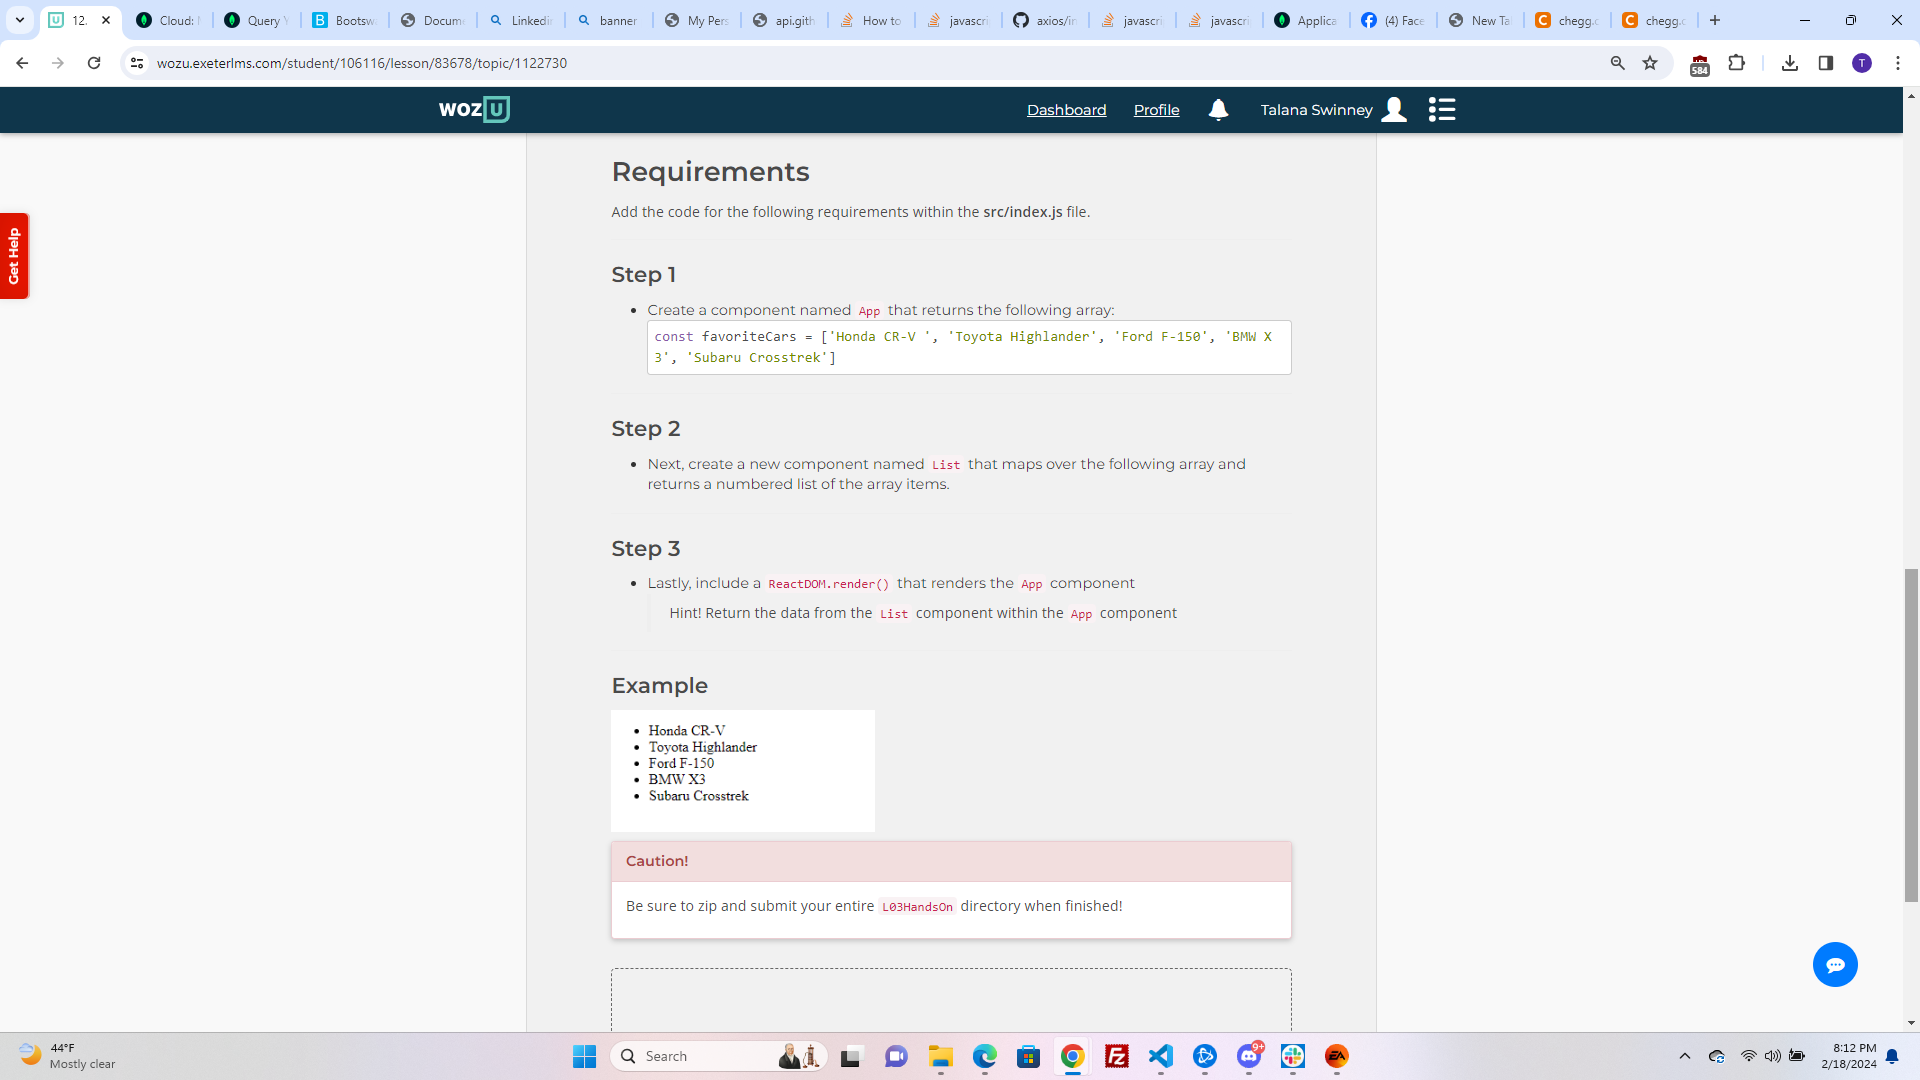This screenshot has height=1080, width=1920.
Task: Click the bookmark/star icon in address bar
Action: 1651,62
